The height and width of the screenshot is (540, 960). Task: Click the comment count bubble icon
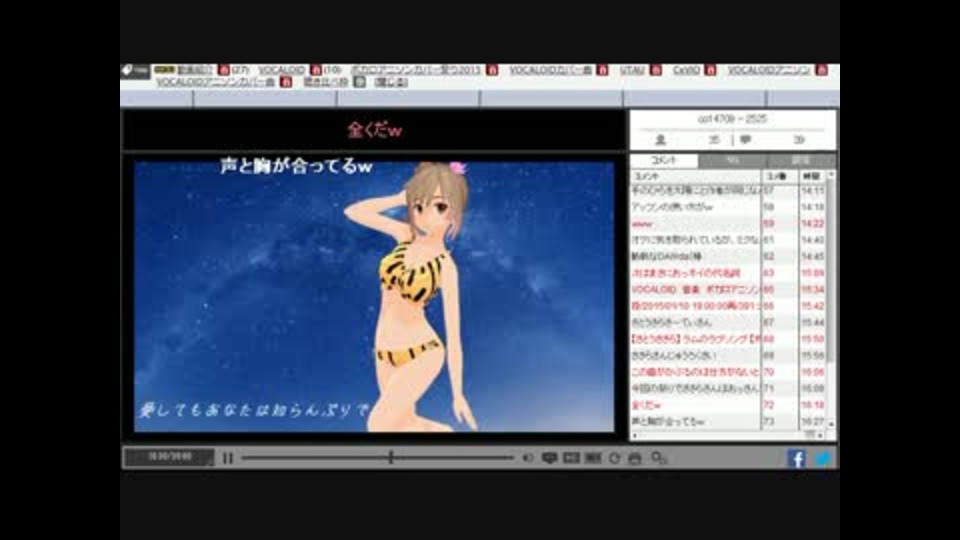click(745, 140)
